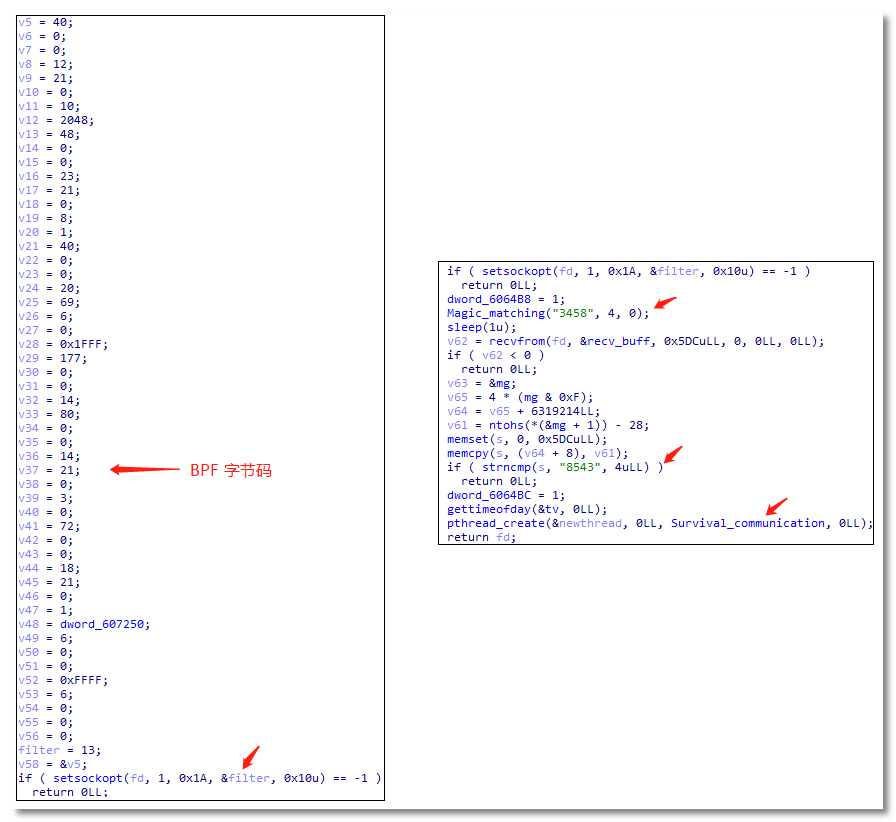Select the Magic_matching function name
Viewport: 896px width, 822px height.
tap(495, 313)
